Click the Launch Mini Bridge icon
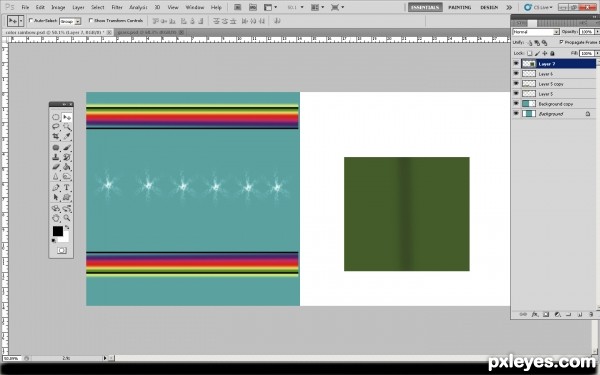600x375 pixels. (x=253, y=7)
